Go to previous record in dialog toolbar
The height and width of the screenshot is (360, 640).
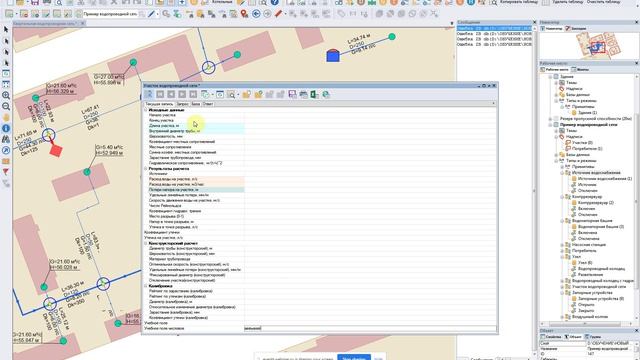[x=171, y=95]
